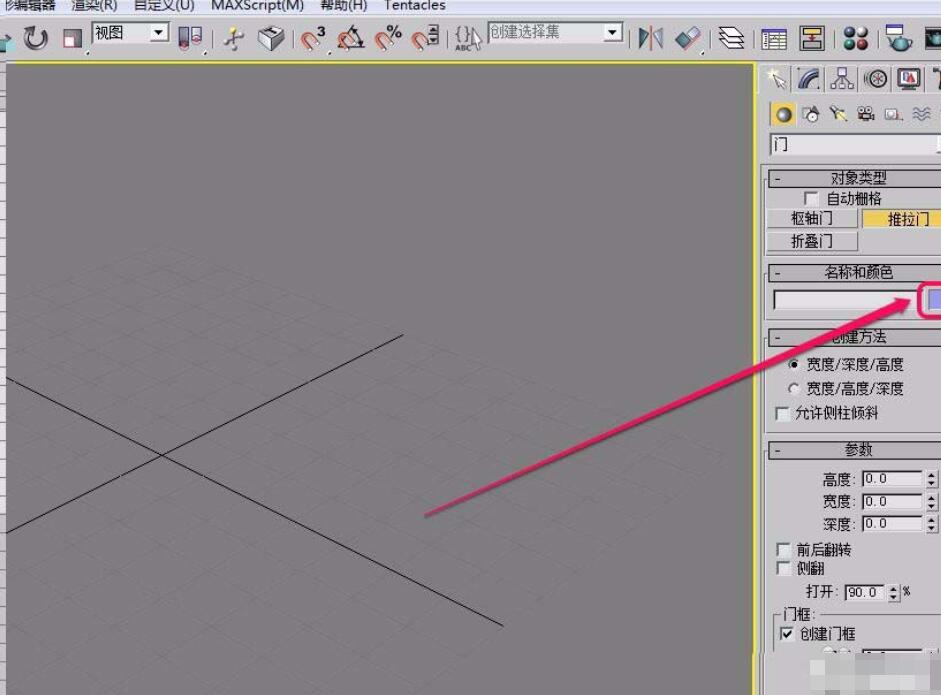Open the 创建选择集 dropdown
941x695 pixels.
(x=612, y=32)
